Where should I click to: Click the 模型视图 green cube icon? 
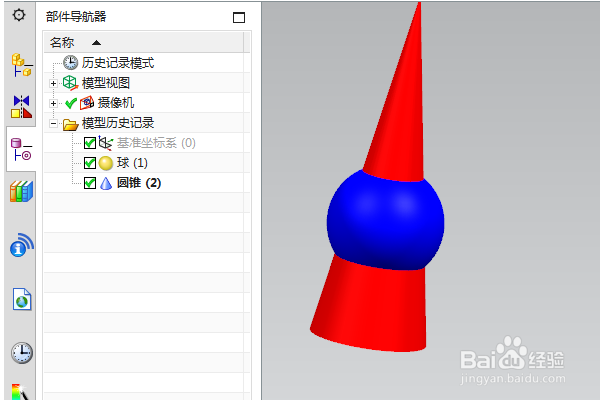click(70, 83)
